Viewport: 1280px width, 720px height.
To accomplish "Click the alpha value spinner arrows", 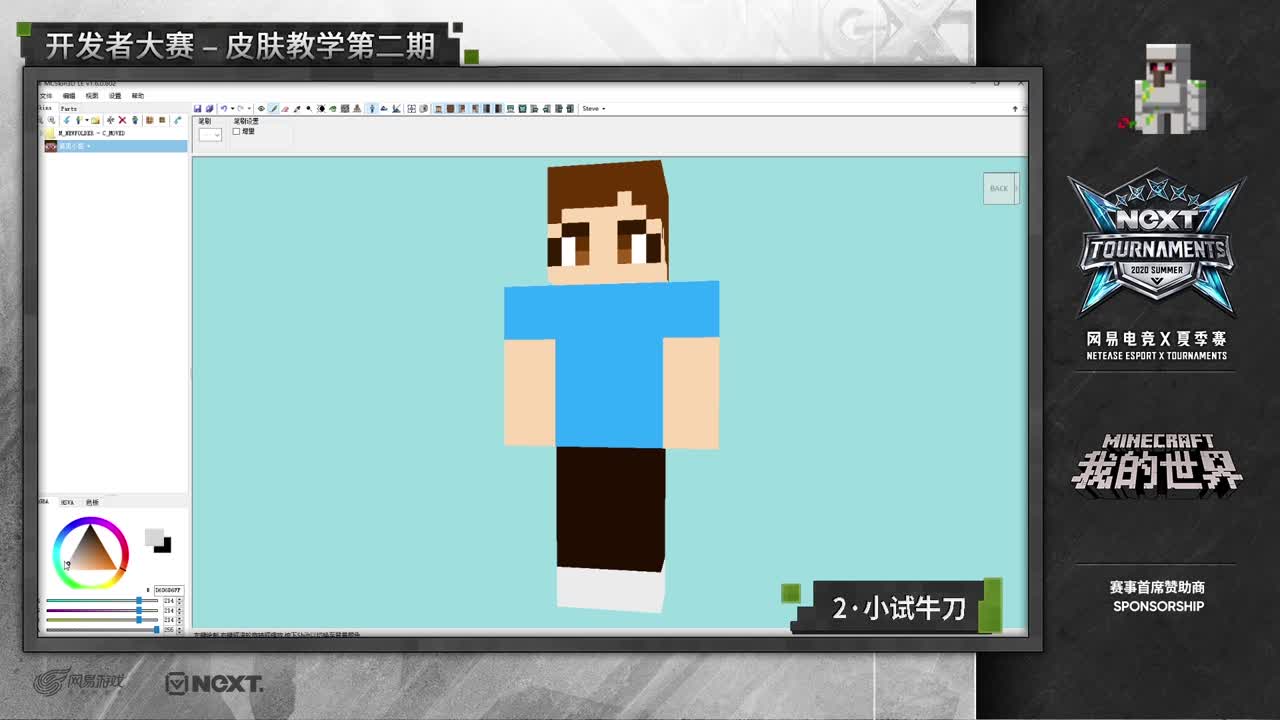I will point(180,630).
